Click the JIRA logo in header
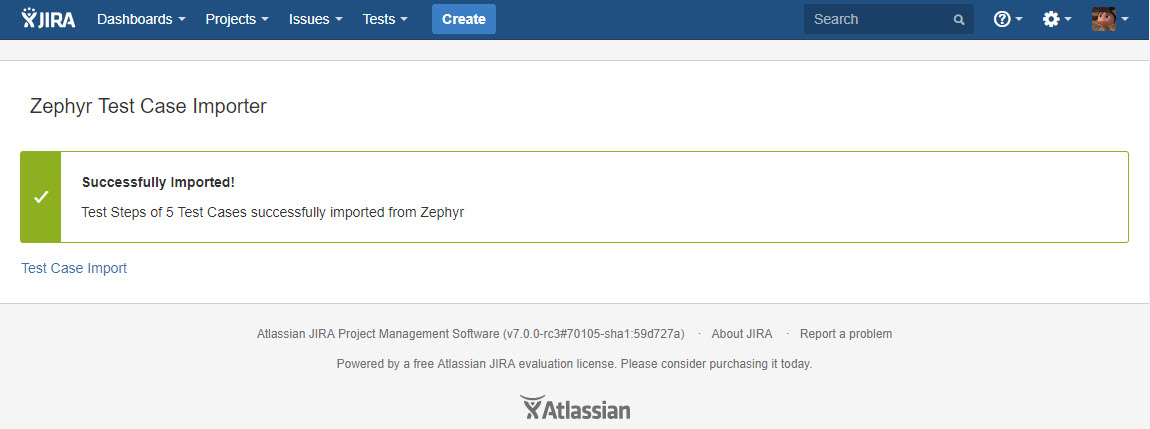 pyautogui.click(x=48, y=19)
